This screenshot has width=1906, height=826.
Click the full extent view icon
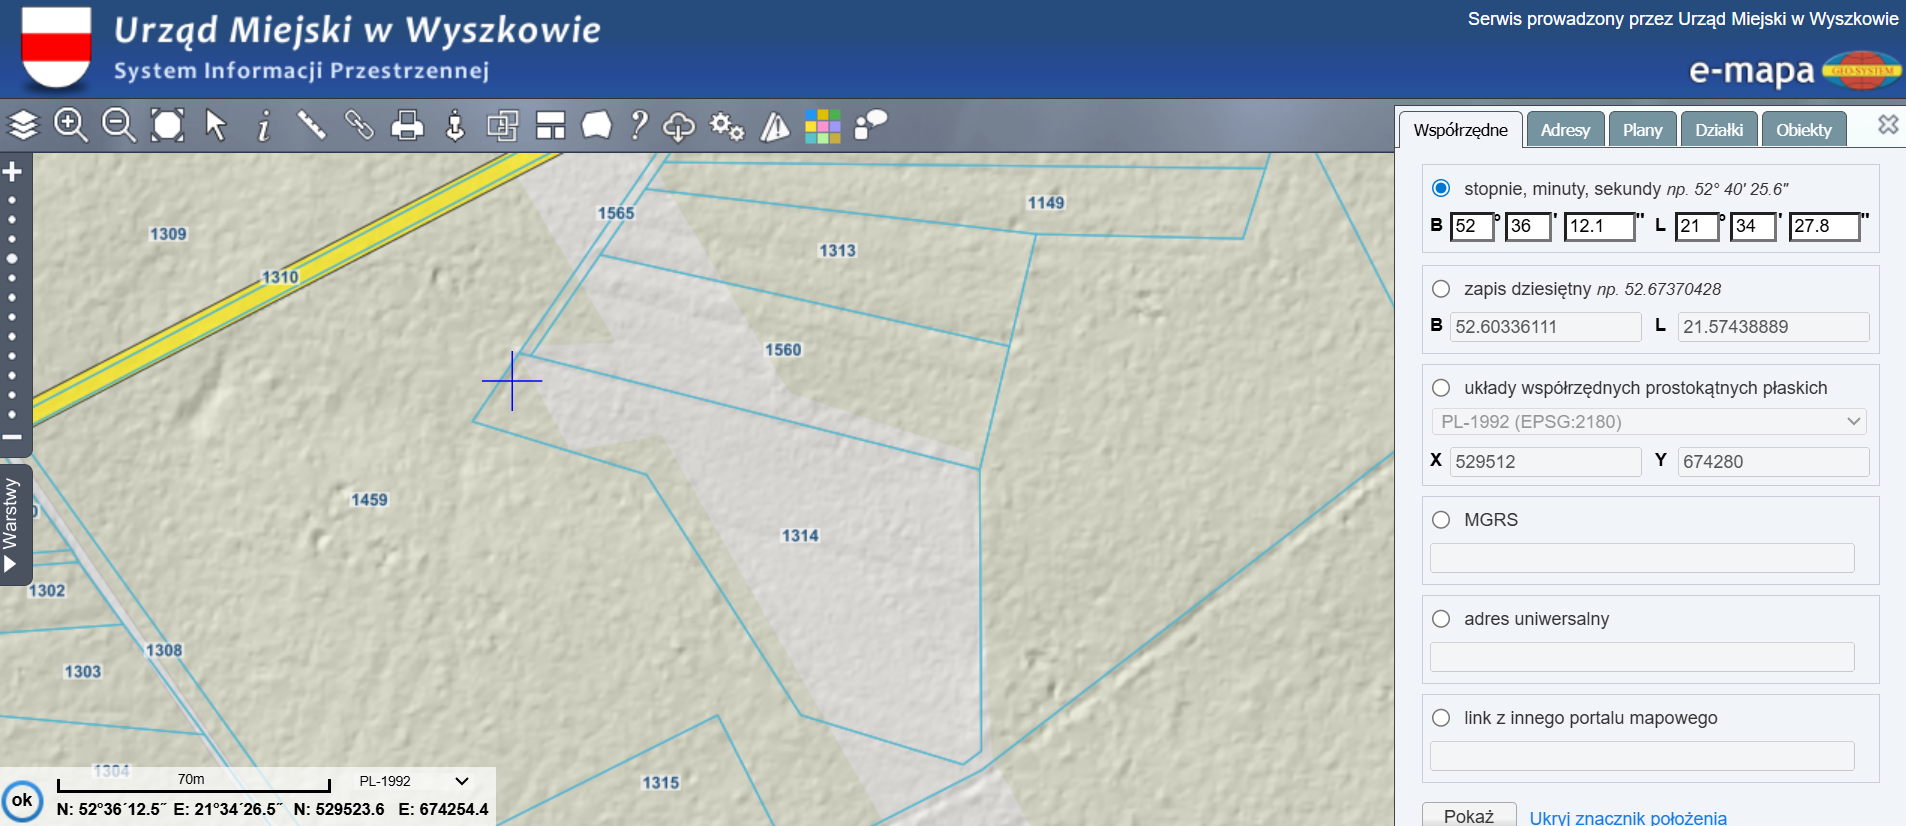[x=167, y=126]
